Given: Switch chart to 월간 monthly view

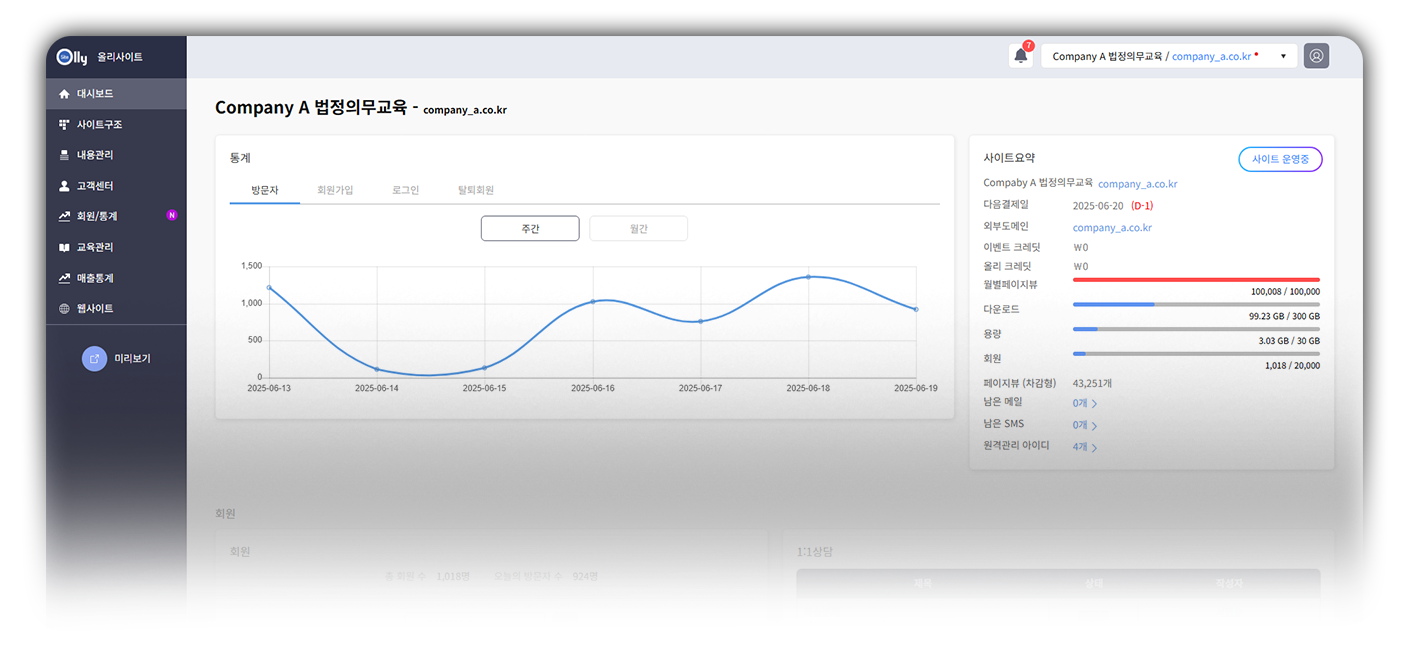Looking at the screenshot, I should [x=638, y=229].
